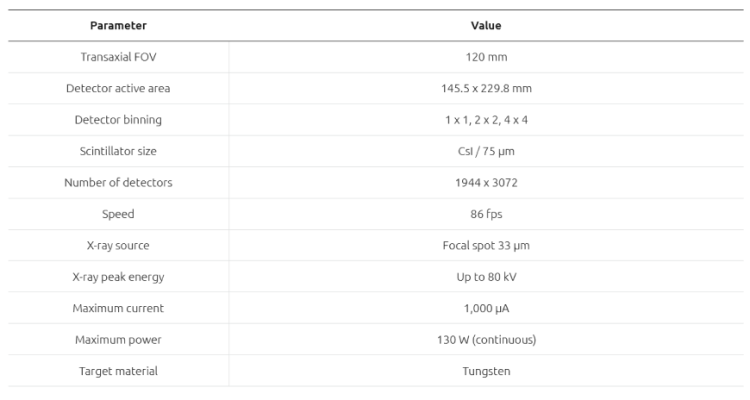Image resolution: width=750 pixels, height=400 pixels.
Task: Click the 1,000 µA value
Action: tap(486, 308)
